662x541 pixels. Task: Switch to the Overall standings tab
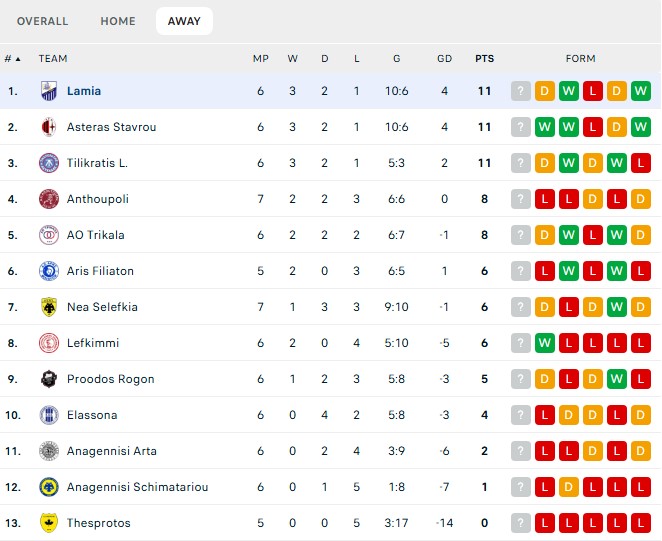click(43, 21)
